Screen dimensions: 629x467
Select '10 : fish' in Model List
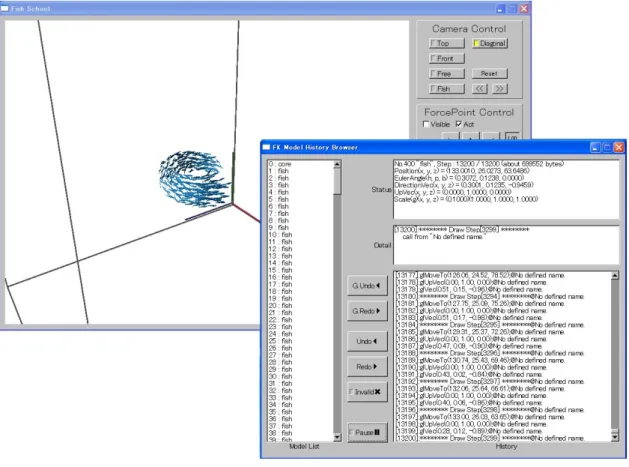tap(280, 235)
